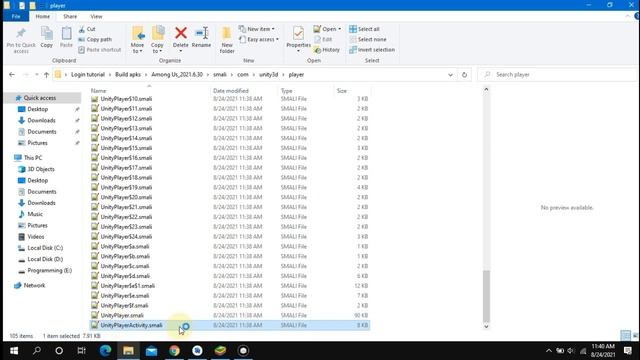Open the File menu

pos(16,16)
